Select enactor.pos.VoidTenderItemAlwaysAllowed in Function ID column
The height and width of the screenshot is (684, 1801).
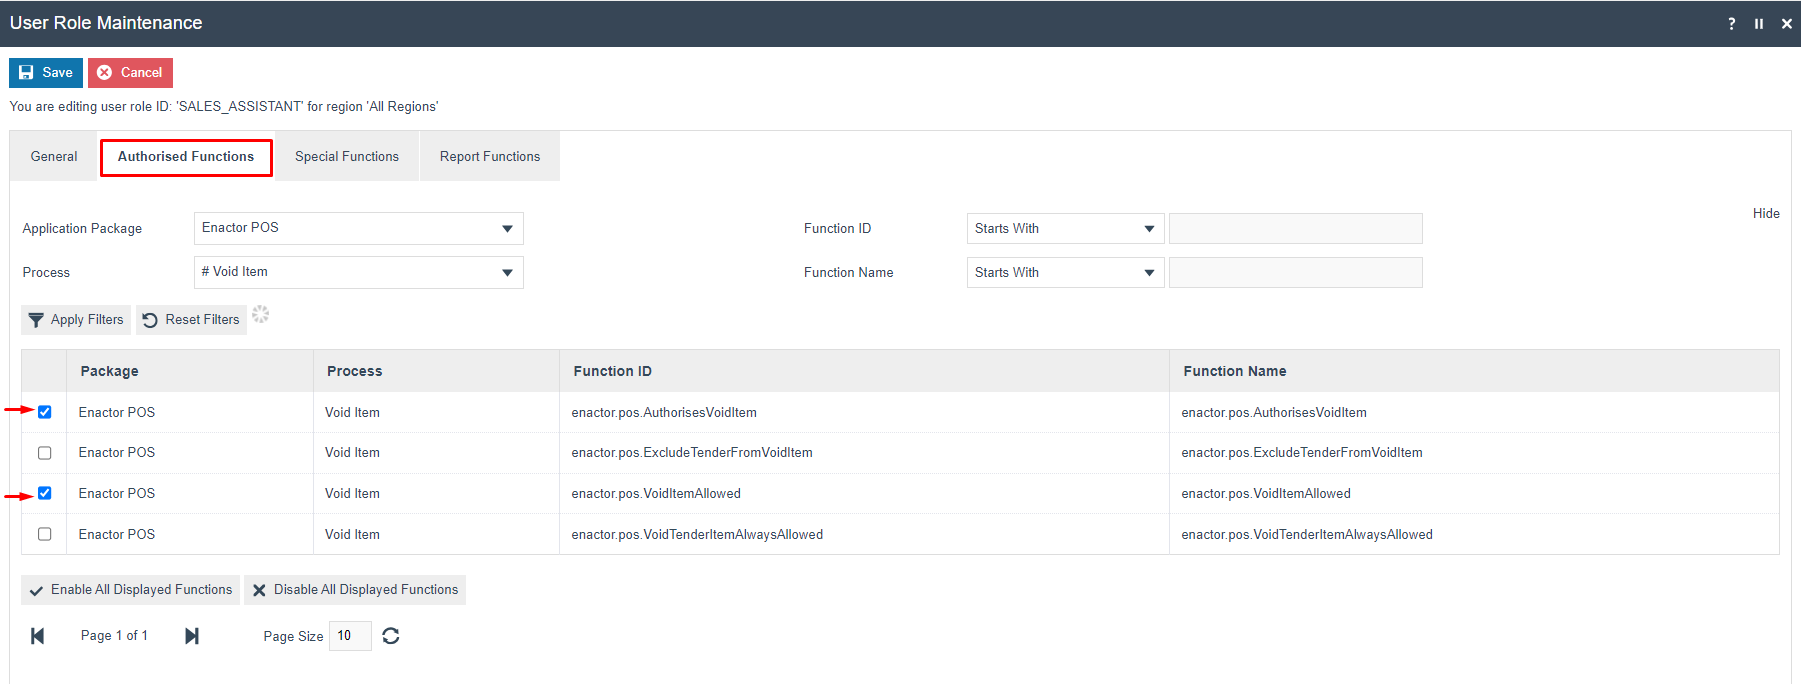coord(697,535)
